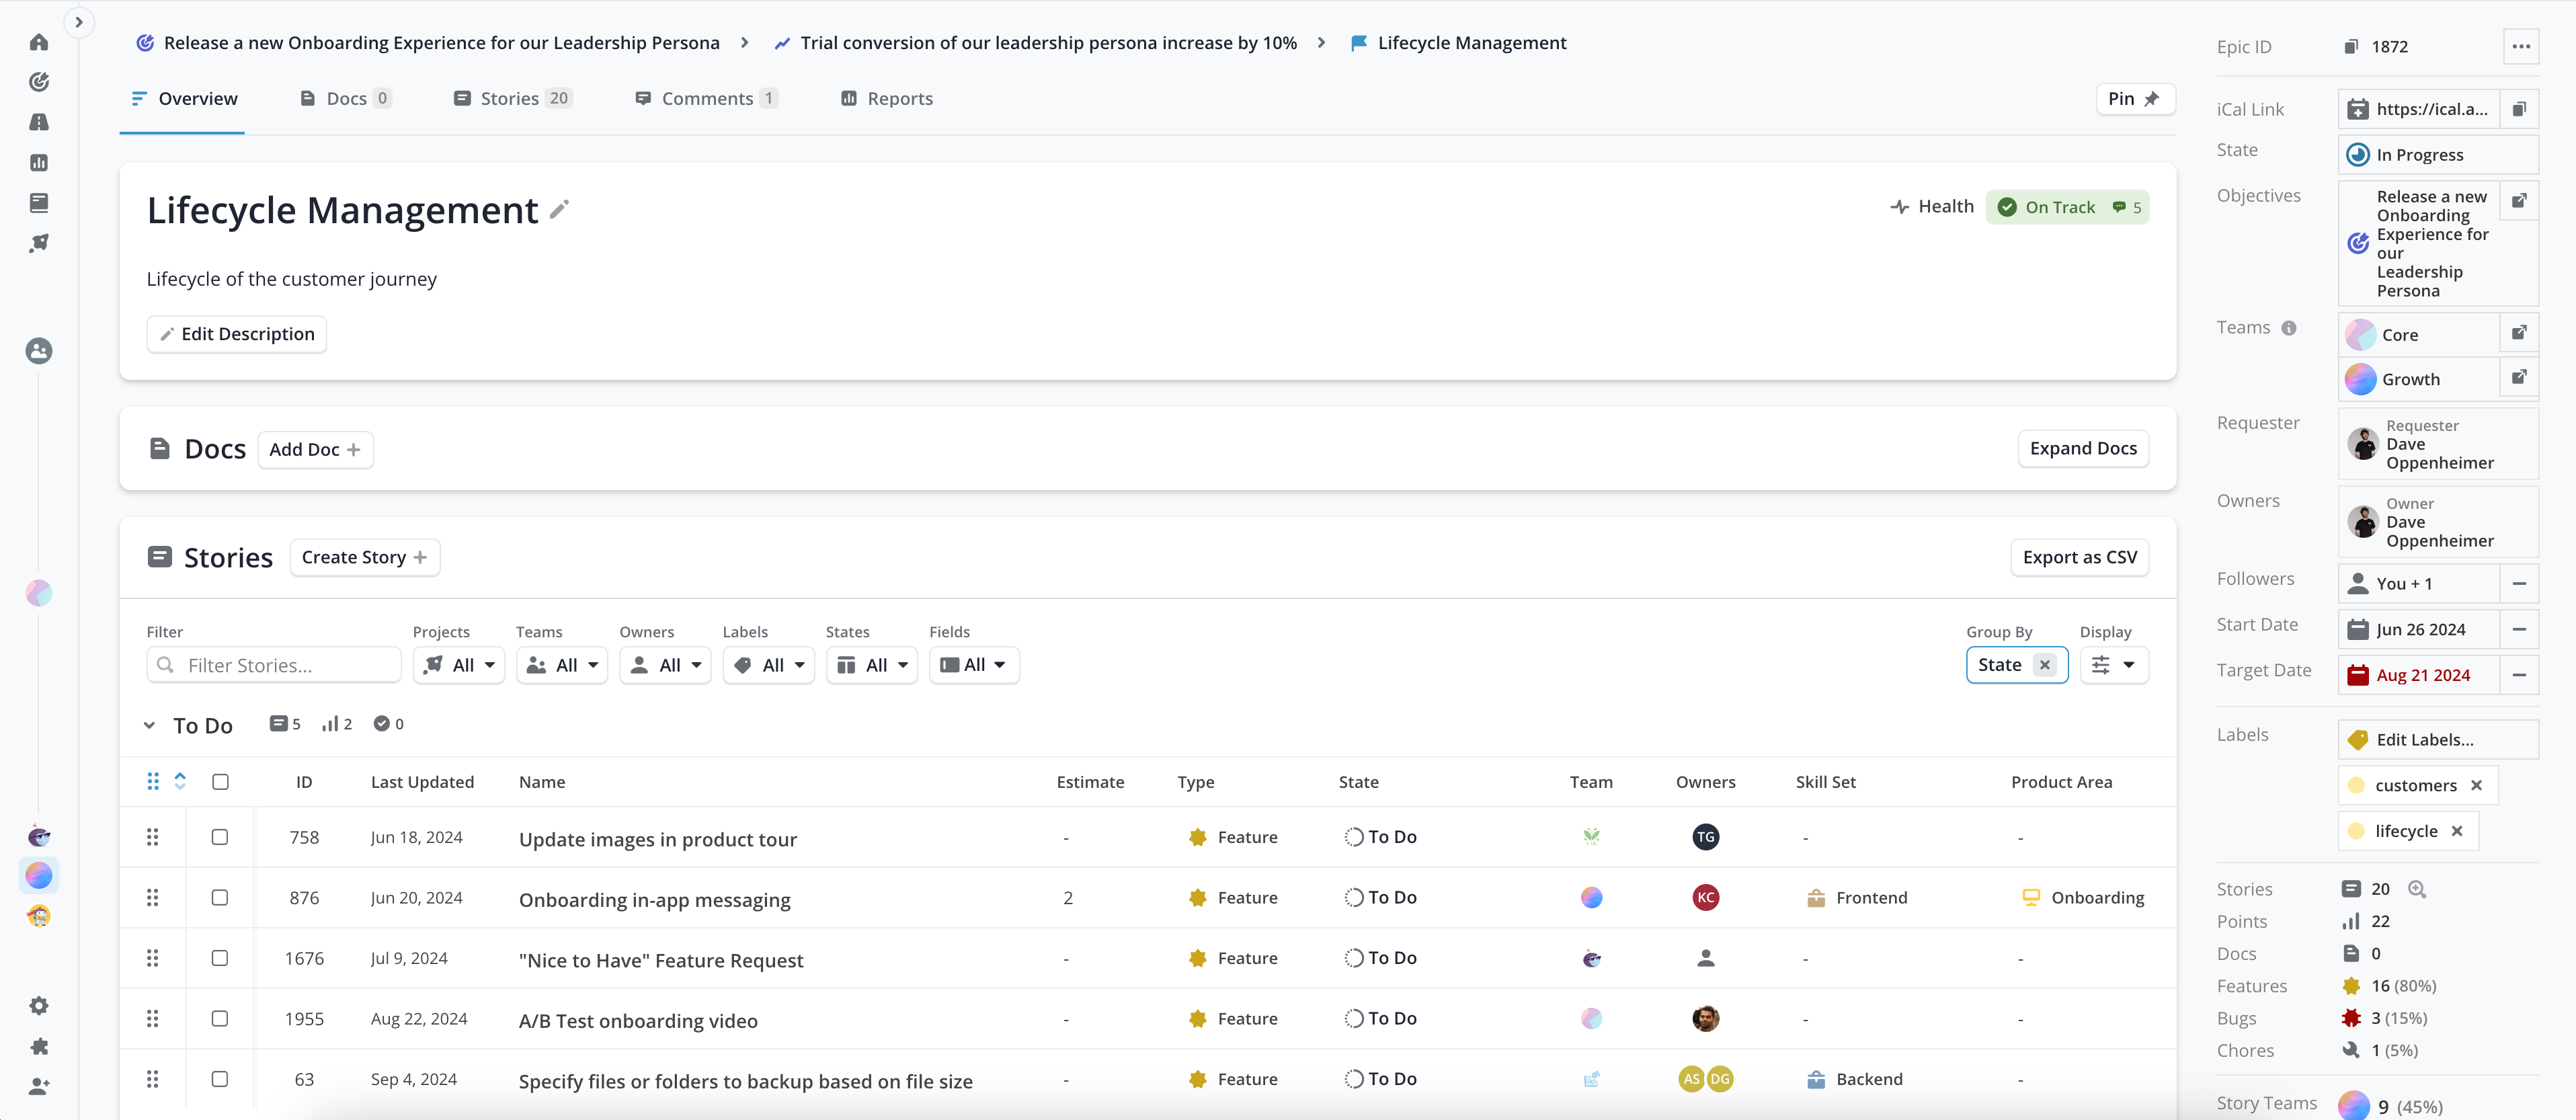Open story Onboarding in-app messaging
The image size is (2576, 1120).
pyautogui.click(x=654, y=899)
